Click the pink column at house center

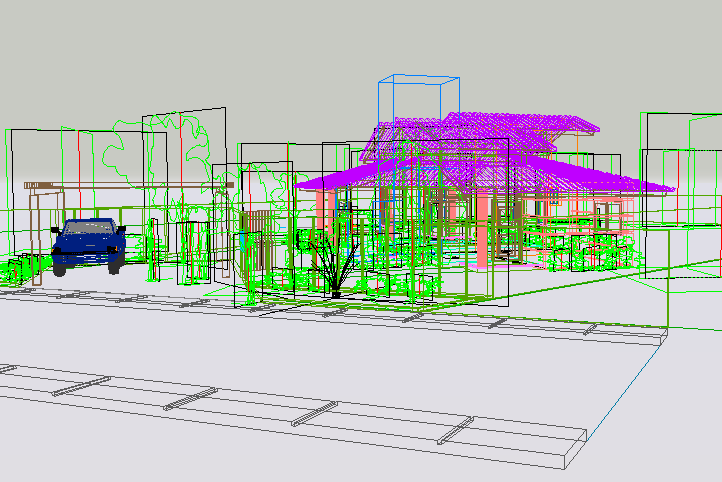click(x=482, y=230)
